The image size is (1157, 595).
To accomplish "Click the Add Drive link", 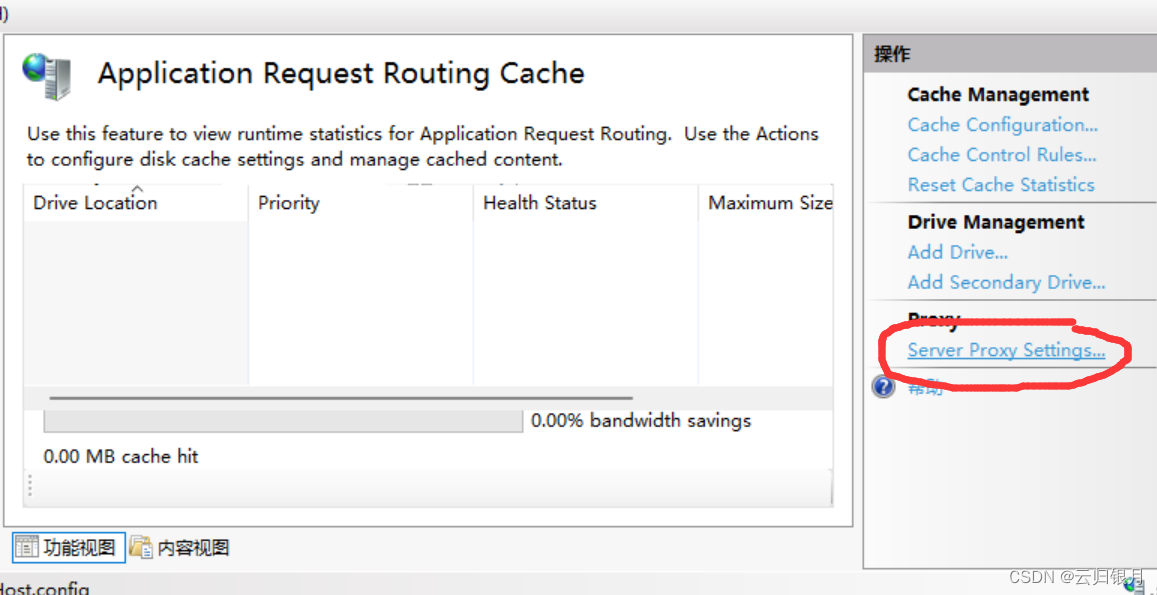I will (x=957, y=253).
